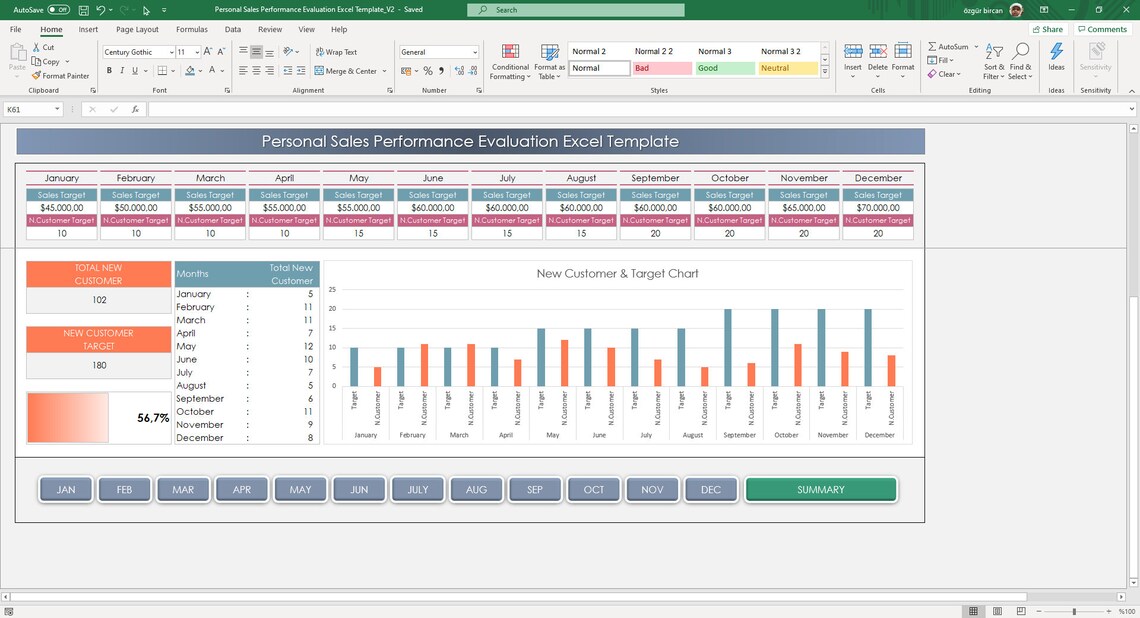Align text right
Viewport: 1140px width, 618px height.
pyautogui.click(x=270, y=71)
